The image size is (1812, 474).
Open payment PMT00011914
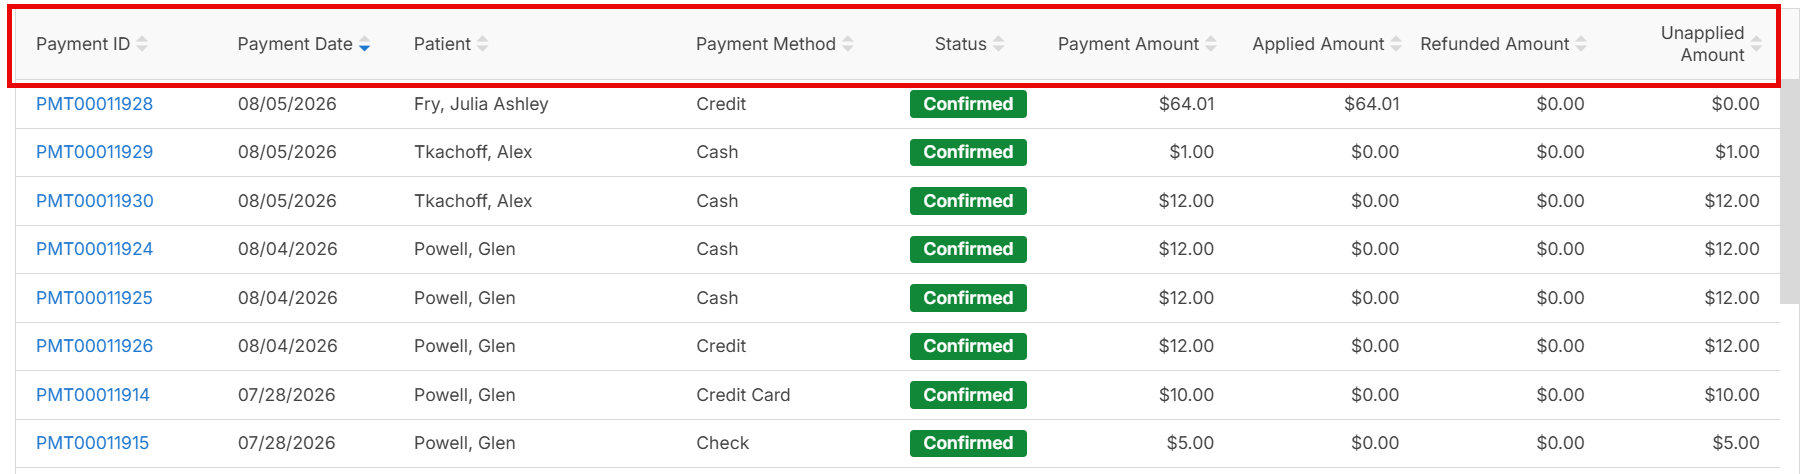coord(93,395)
